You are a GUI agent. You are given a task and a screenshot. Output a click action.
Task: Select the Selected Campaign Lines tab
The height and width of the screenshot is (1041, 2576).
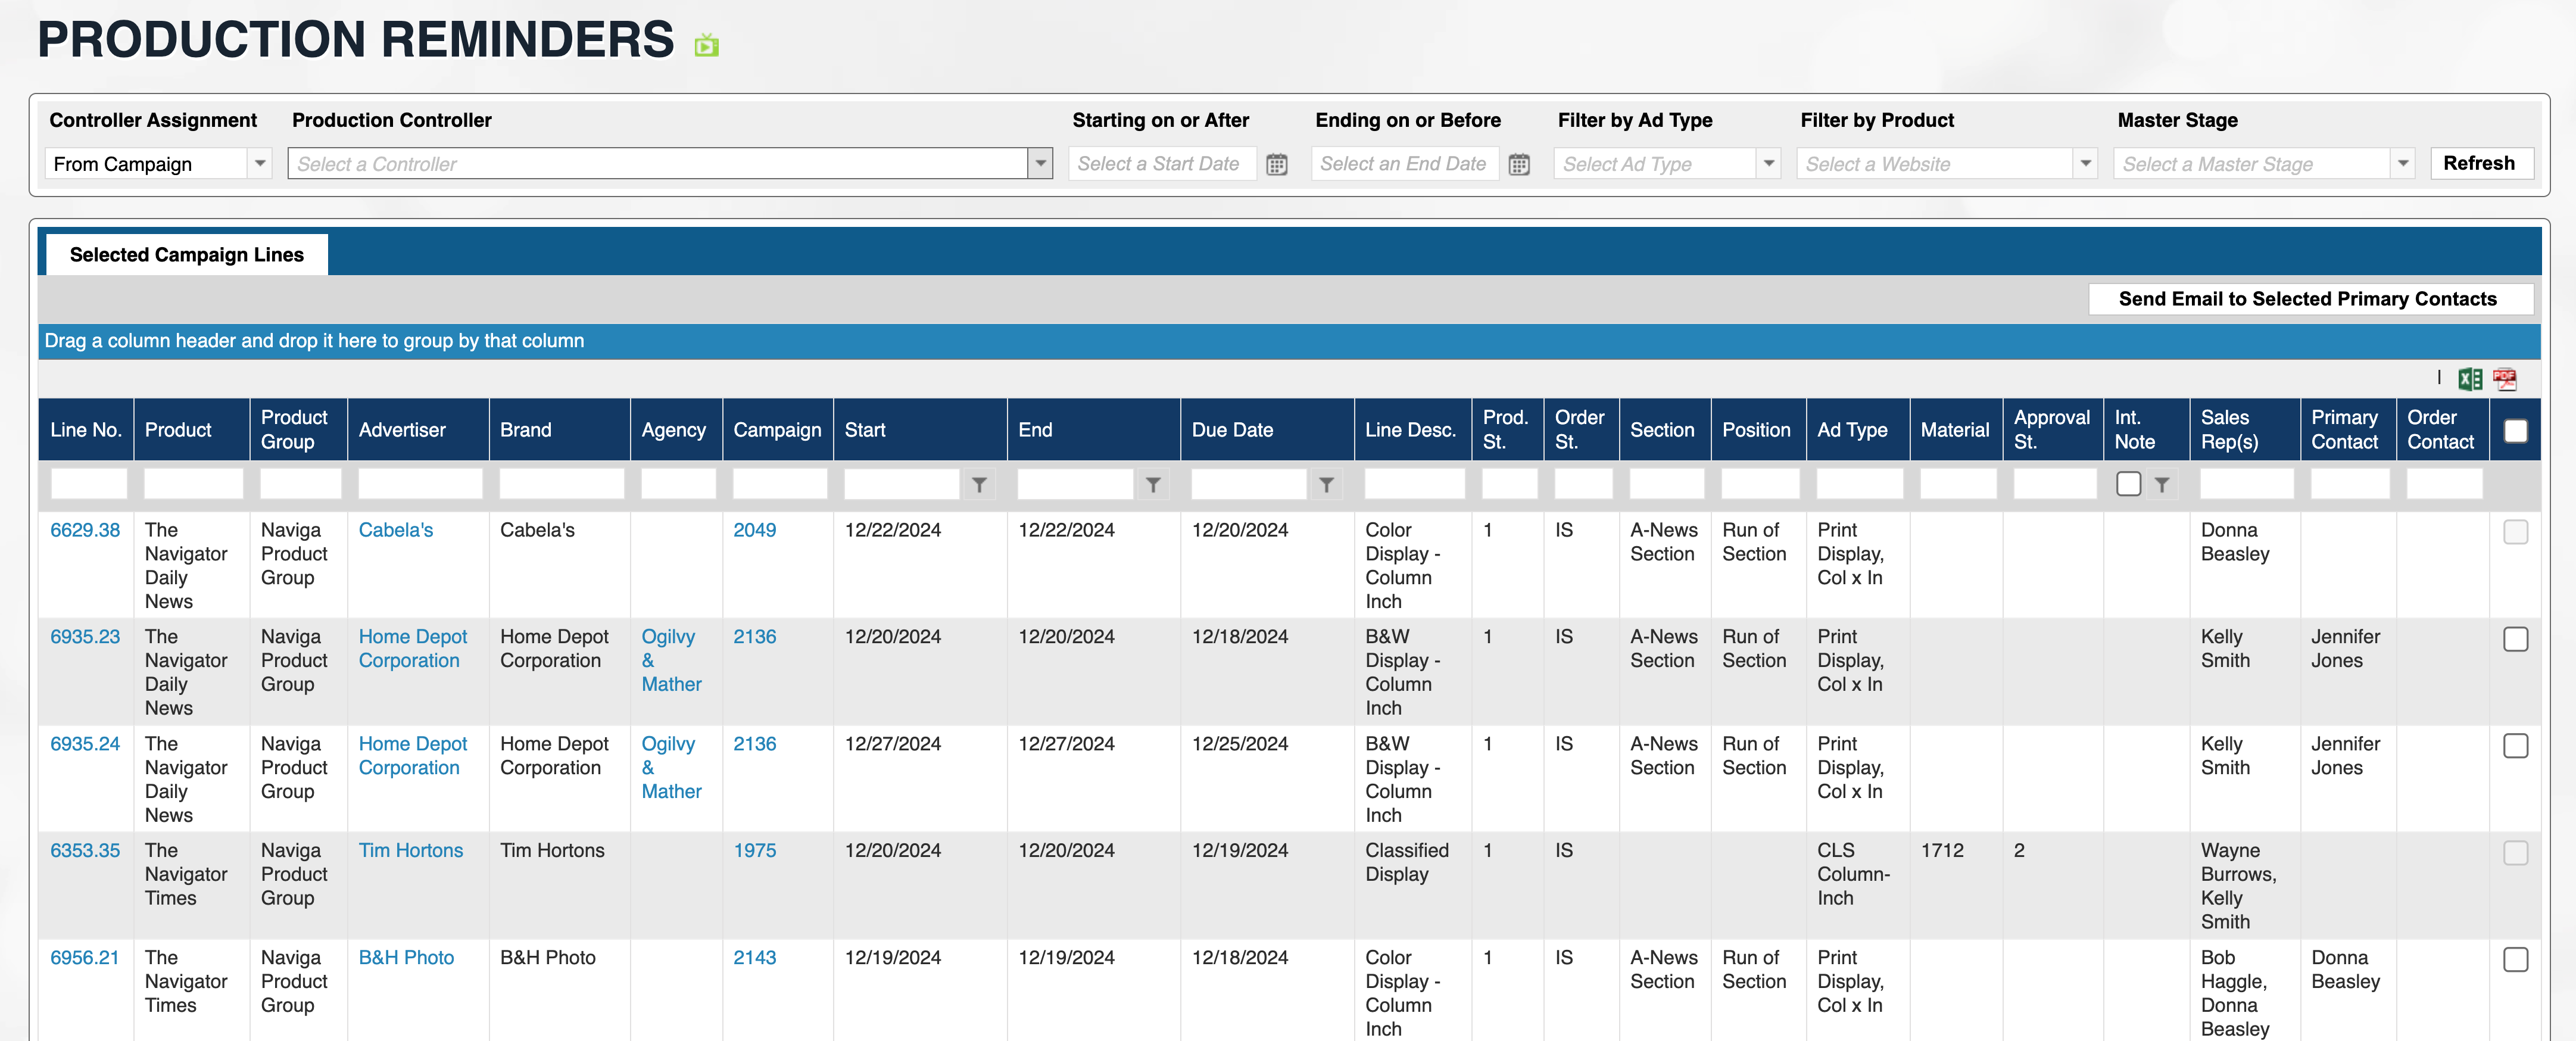(186, 255)
